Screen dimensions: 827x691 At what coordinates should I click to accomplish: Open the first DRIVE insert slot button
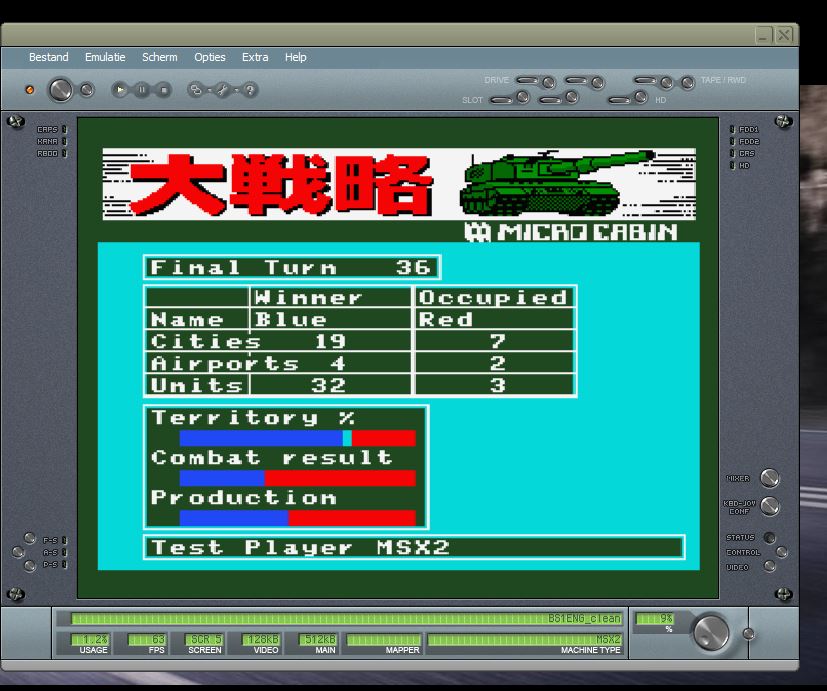coord(527,80)
